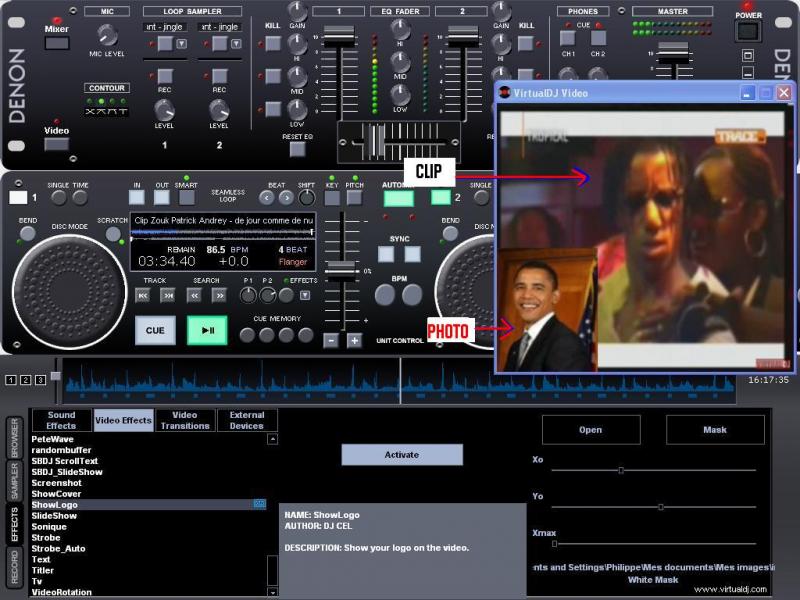
Task: Open the deck 1 EFFECTS dropdown
Action: (x=305, y=295)
